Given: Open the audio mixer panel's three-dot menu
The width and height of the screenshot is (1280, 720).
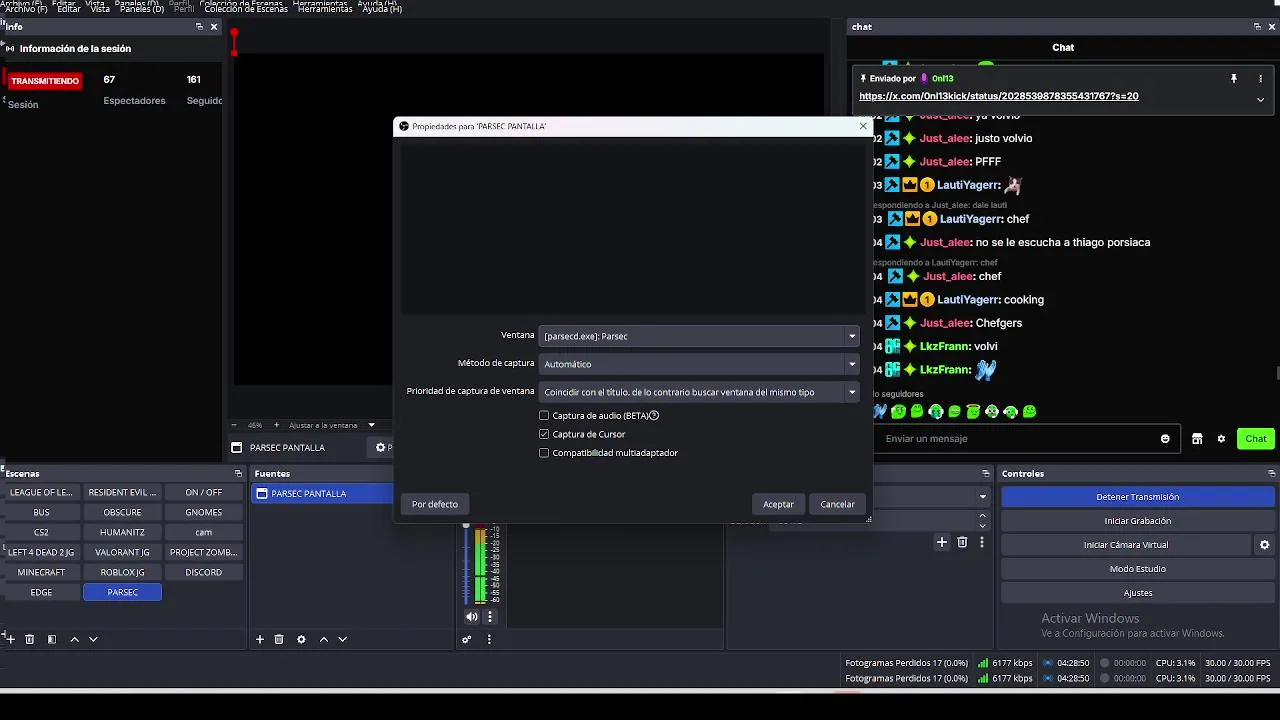Looking at the screenshot, I should [489, 639].
